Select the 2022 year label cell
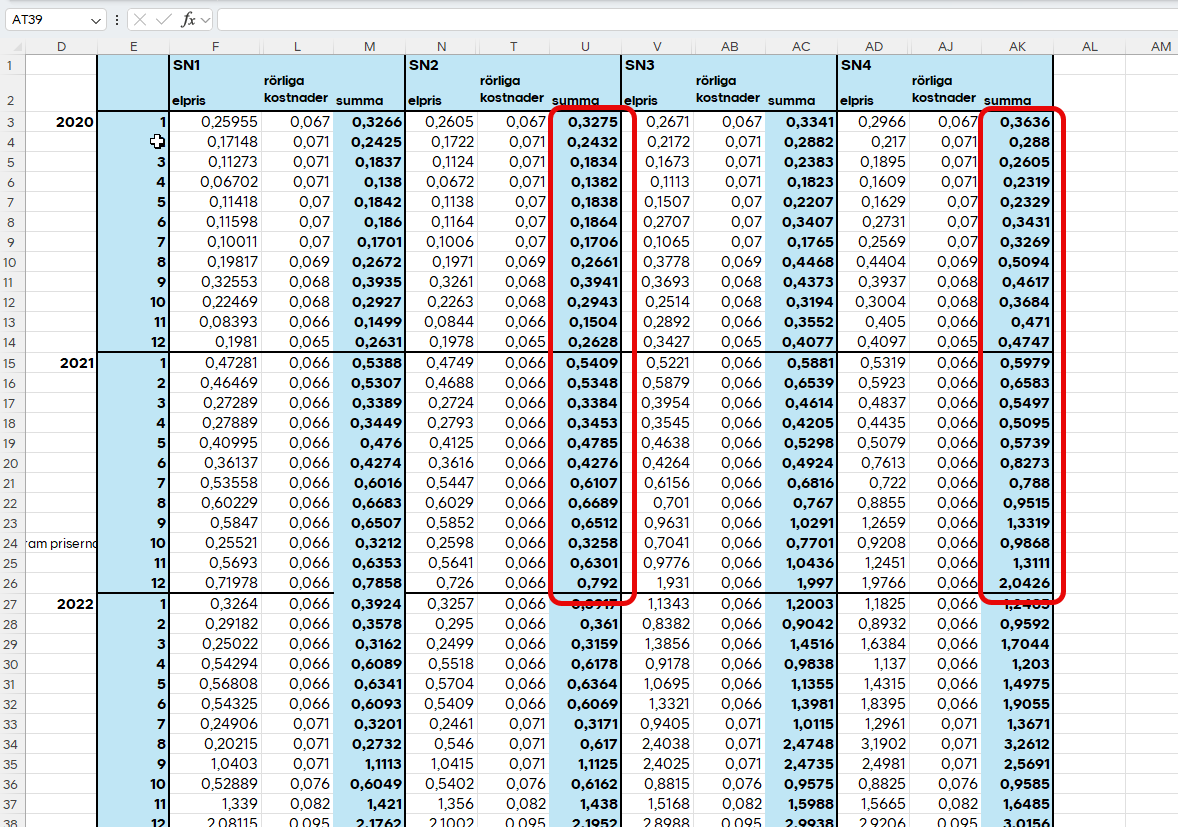This screenshot has height=827, width=1178. coord(62,603)
